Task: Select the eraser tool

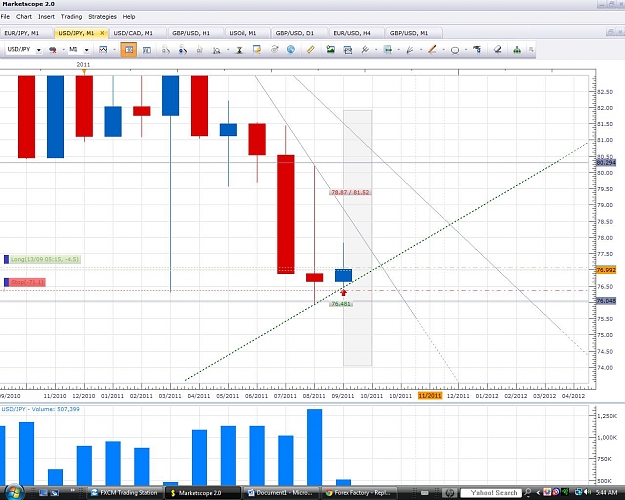Action: click(497, 49)
